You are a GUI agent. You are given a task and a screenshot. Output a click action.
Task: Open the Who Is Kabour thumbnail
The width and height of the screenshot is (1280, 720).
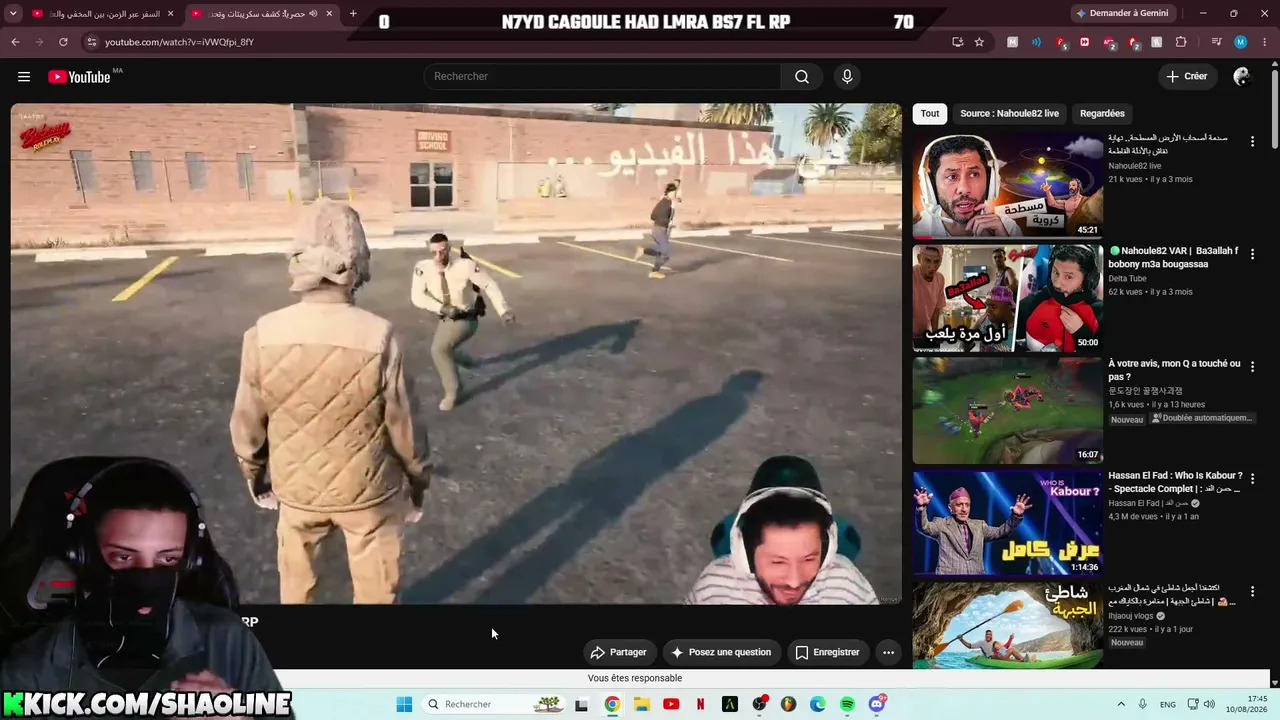click(x=1008, y=523)
